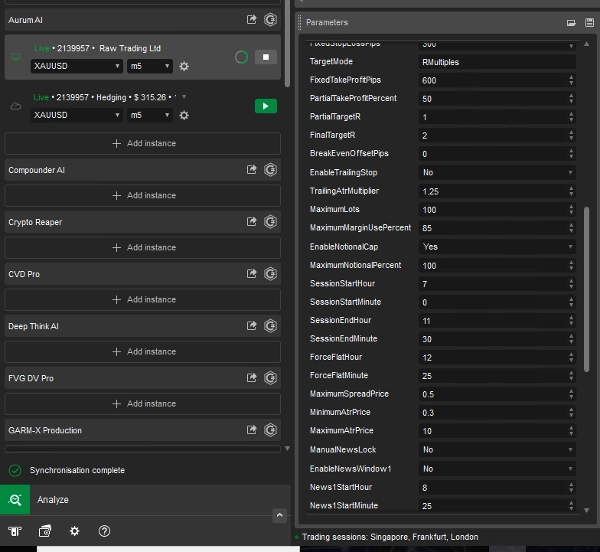Click the Analyze label
Viewport: 600px width, 552px height.
tap(53, 500)
